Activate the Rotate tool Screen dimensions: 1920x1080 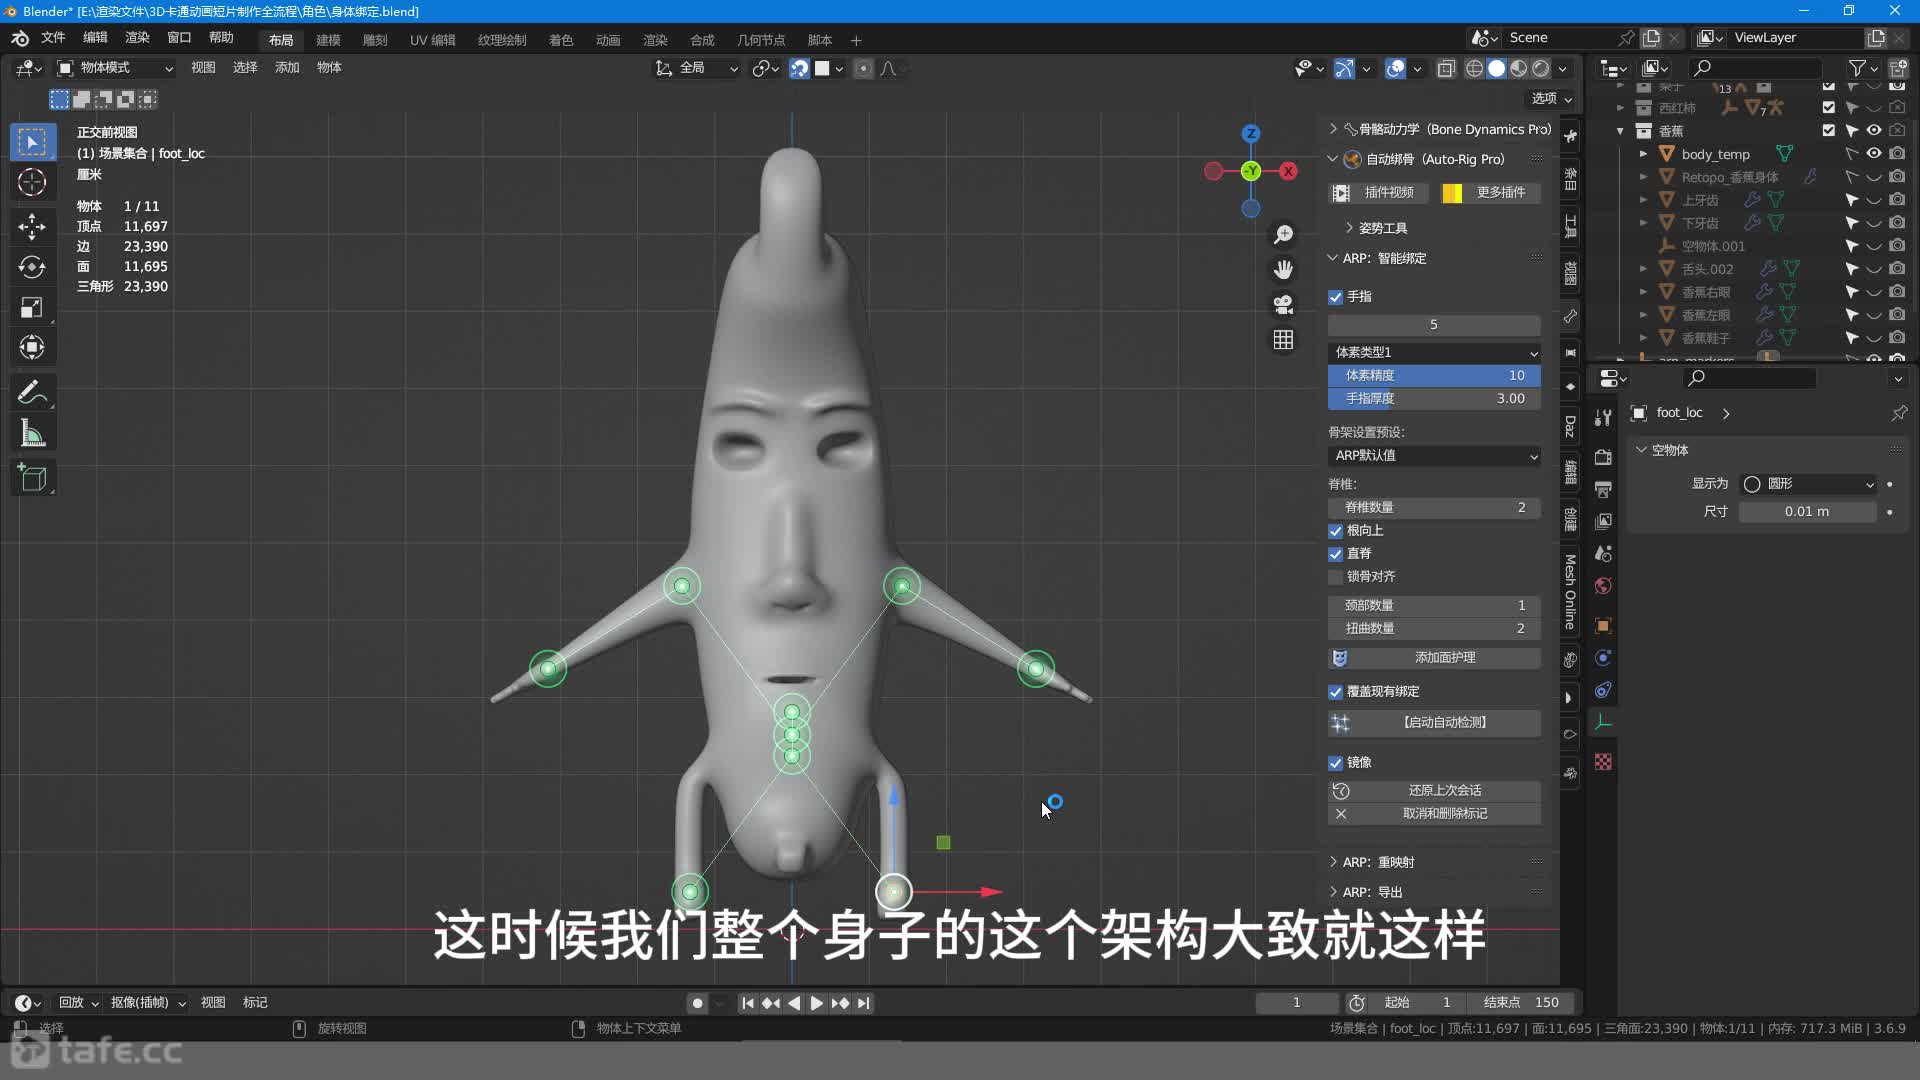click(32, 267)
